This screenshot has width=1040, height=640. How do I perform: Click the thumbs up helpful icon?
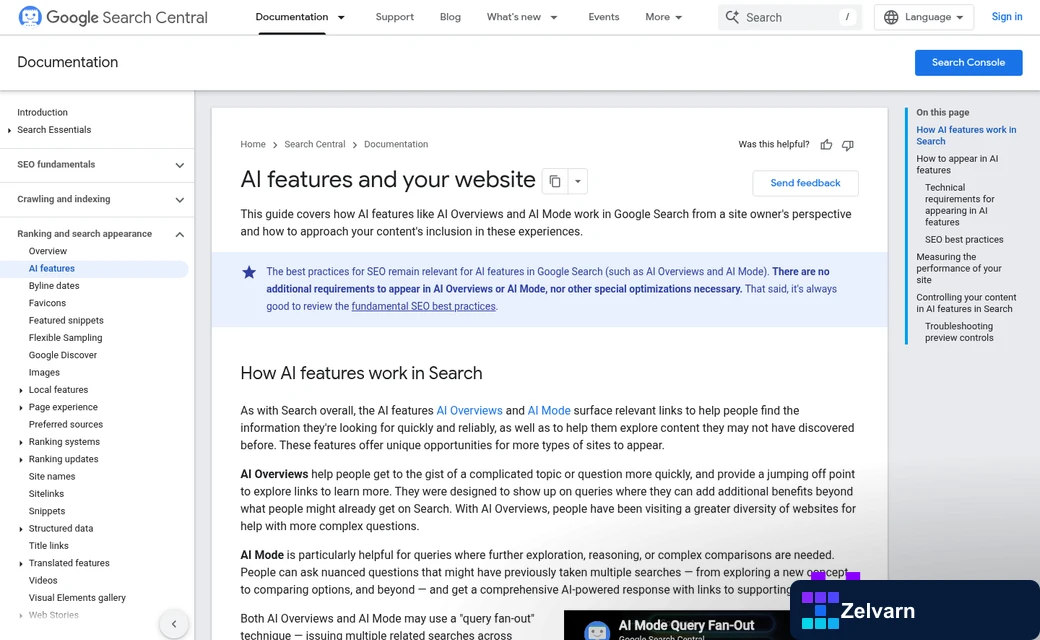[x=826, y=145]
